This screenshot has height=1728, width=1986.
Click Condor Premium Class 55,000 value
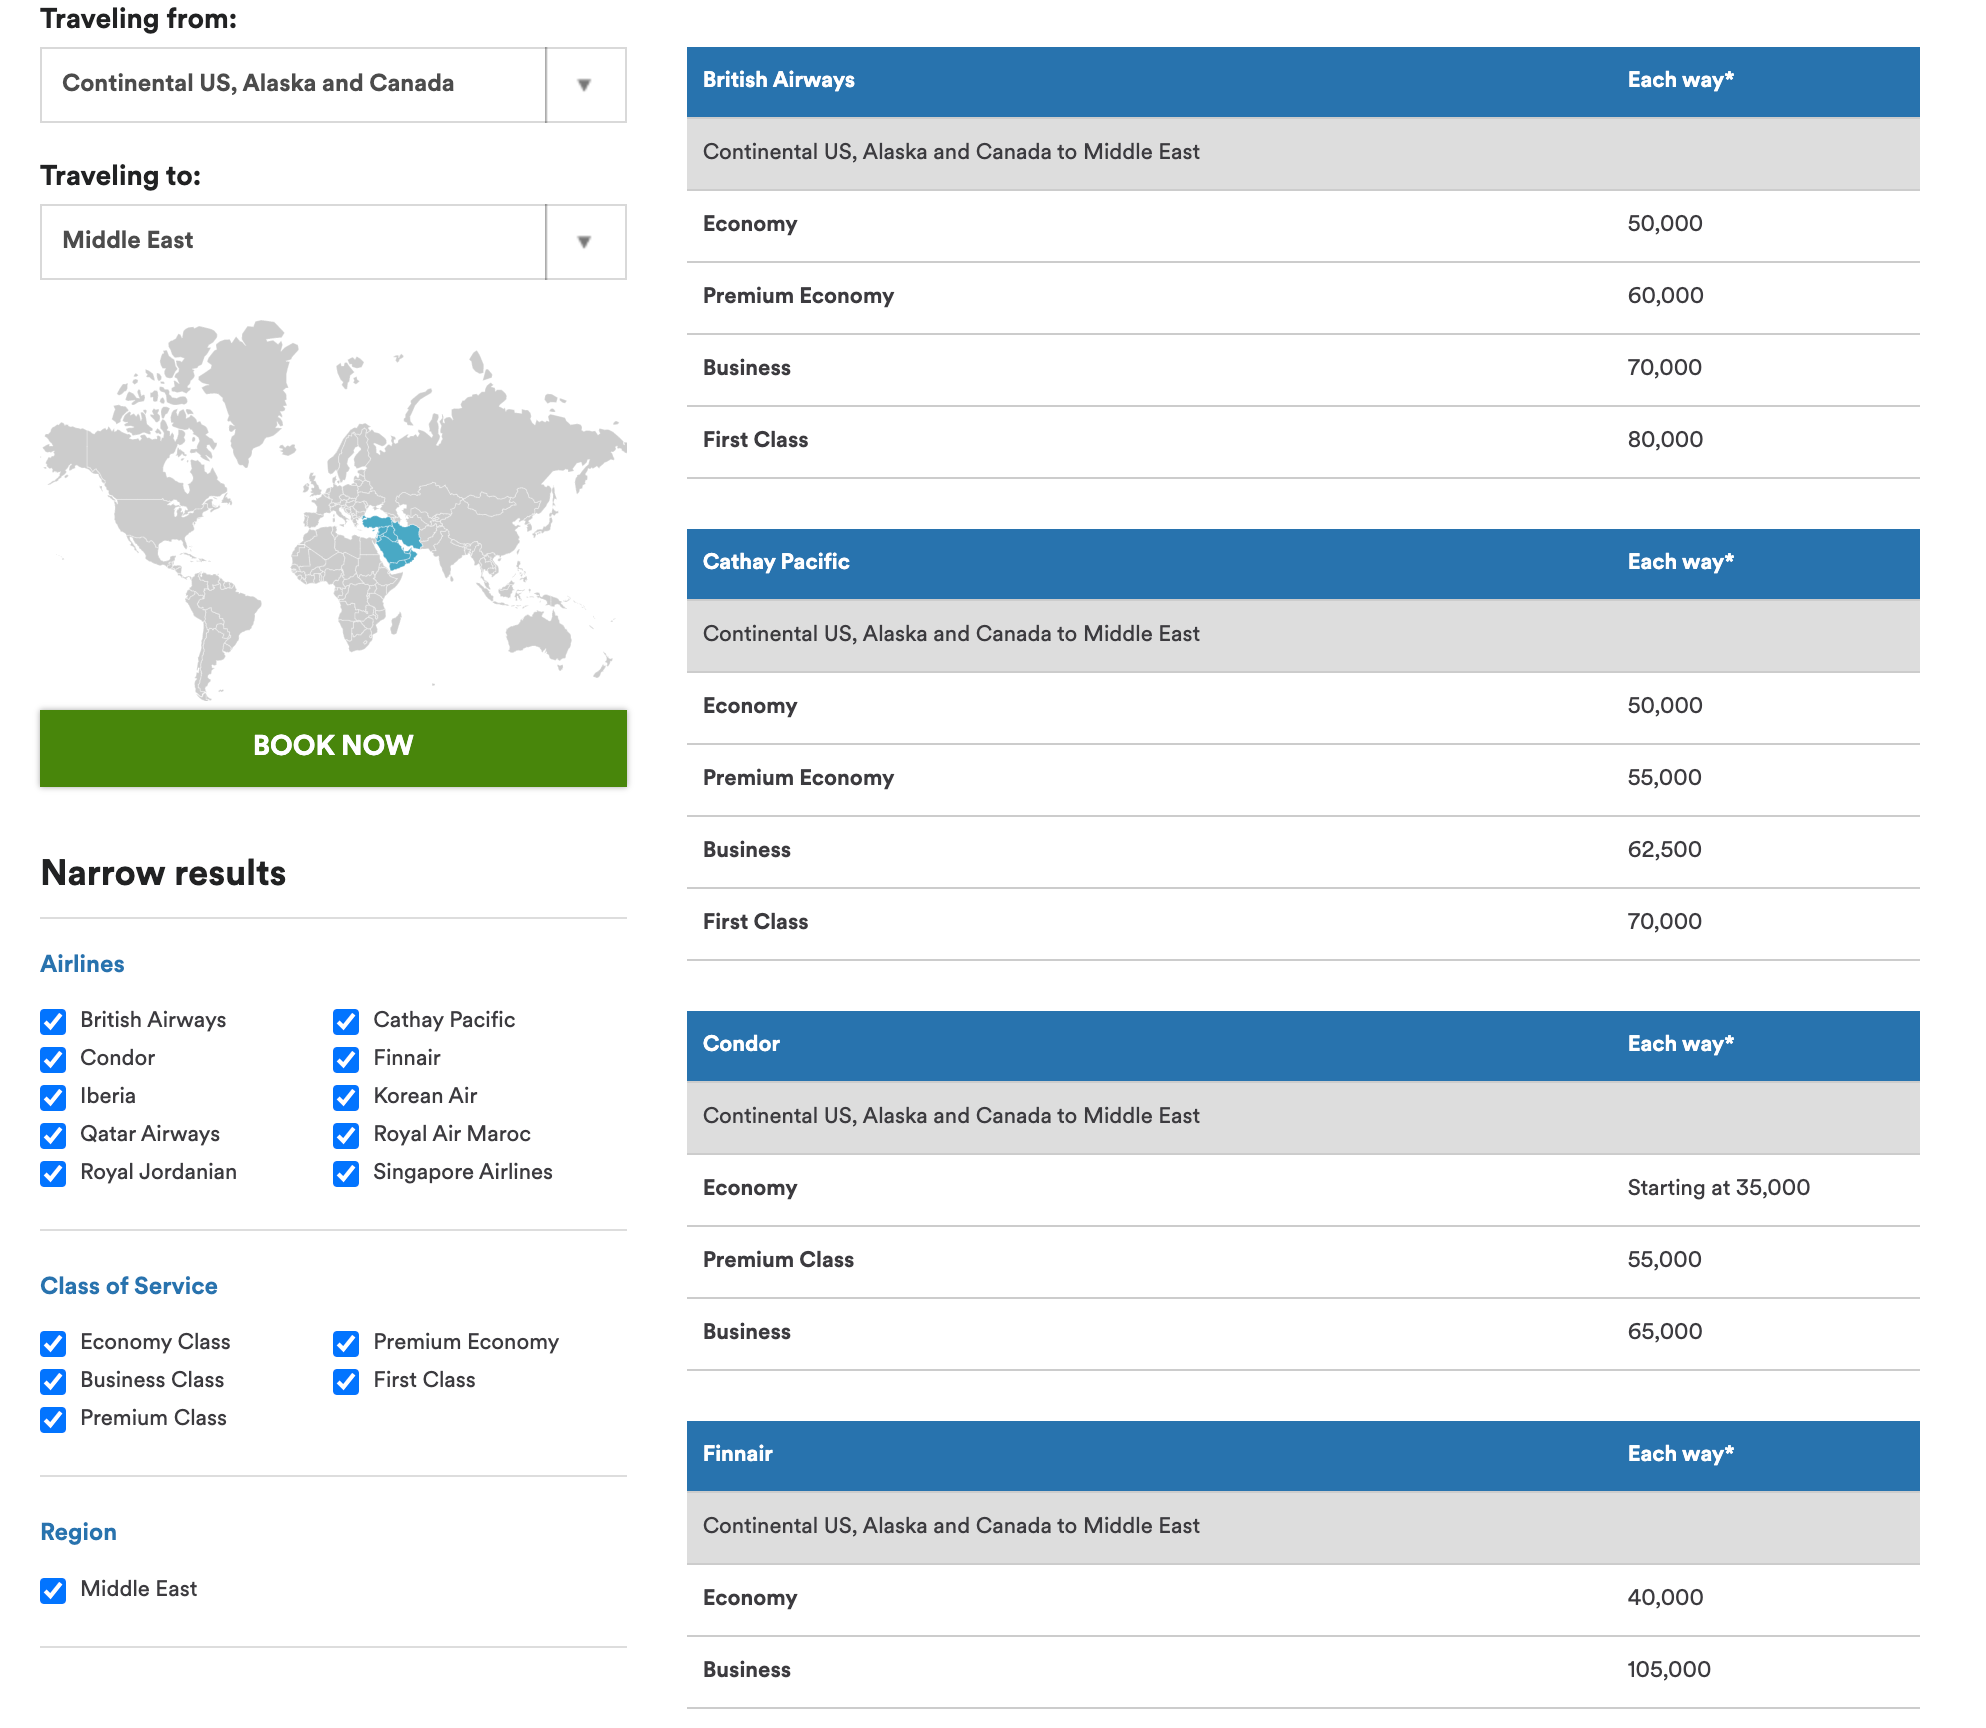tap(1665, 1260)
